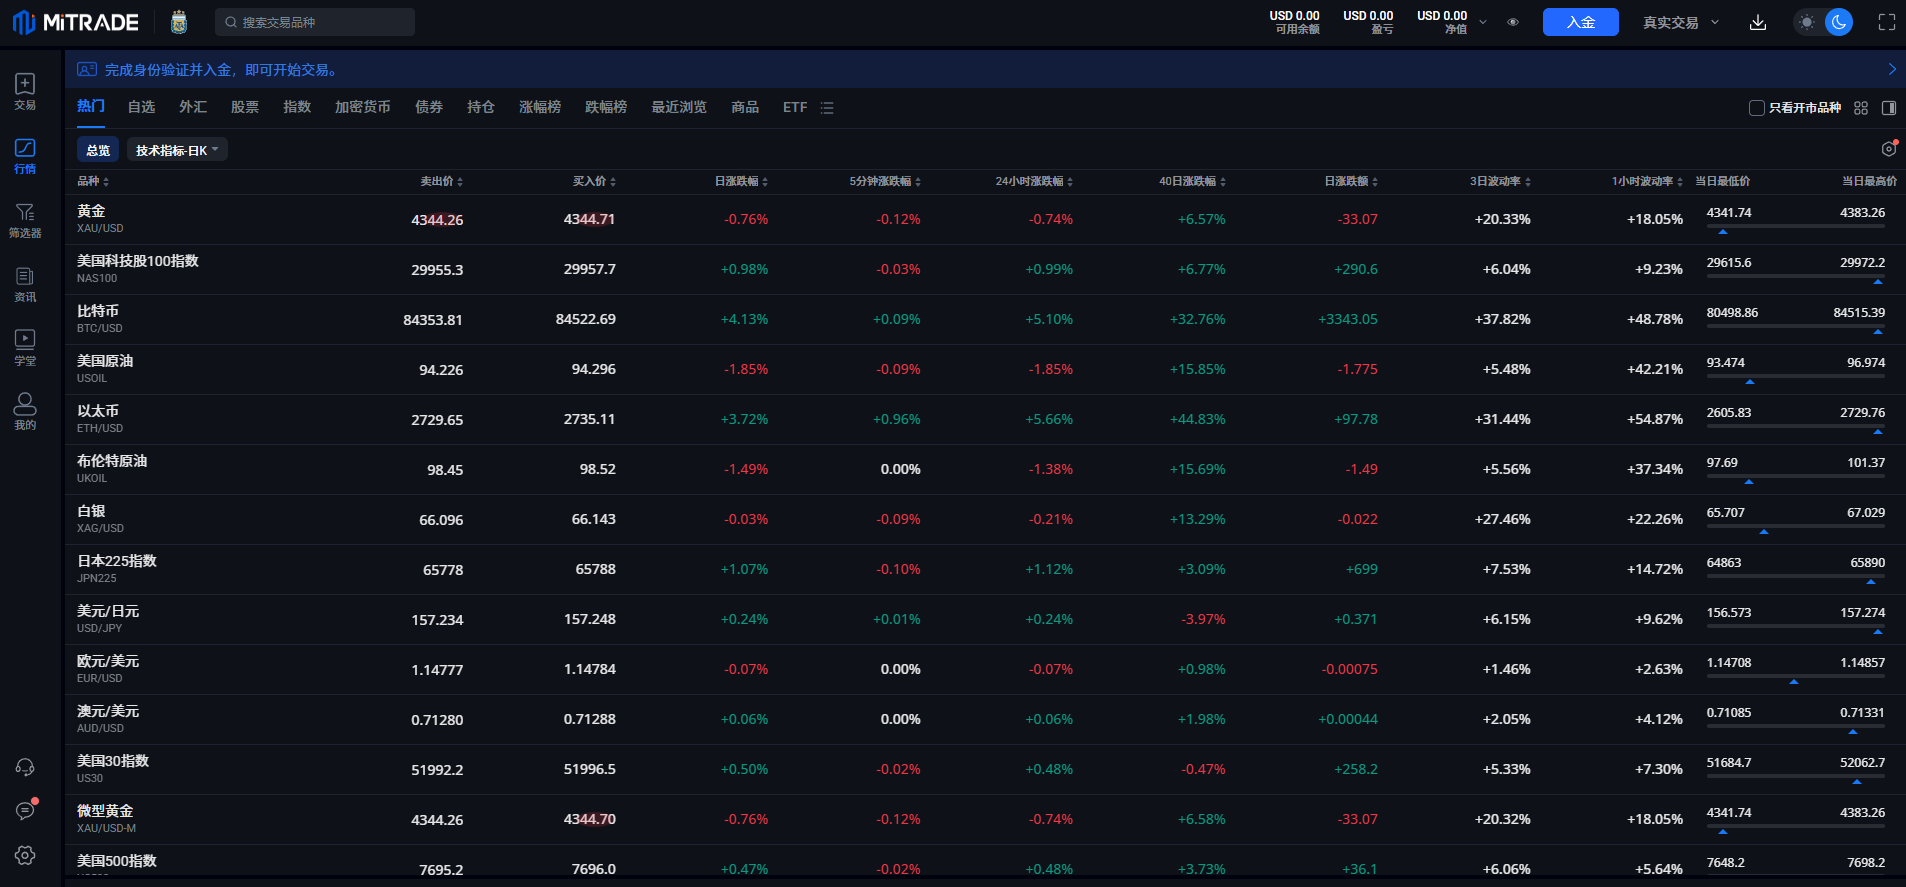The height and width of the screenshot is (887, 1906).
Task: Click the download icon in top bar
Action: tap(1758, 22)
